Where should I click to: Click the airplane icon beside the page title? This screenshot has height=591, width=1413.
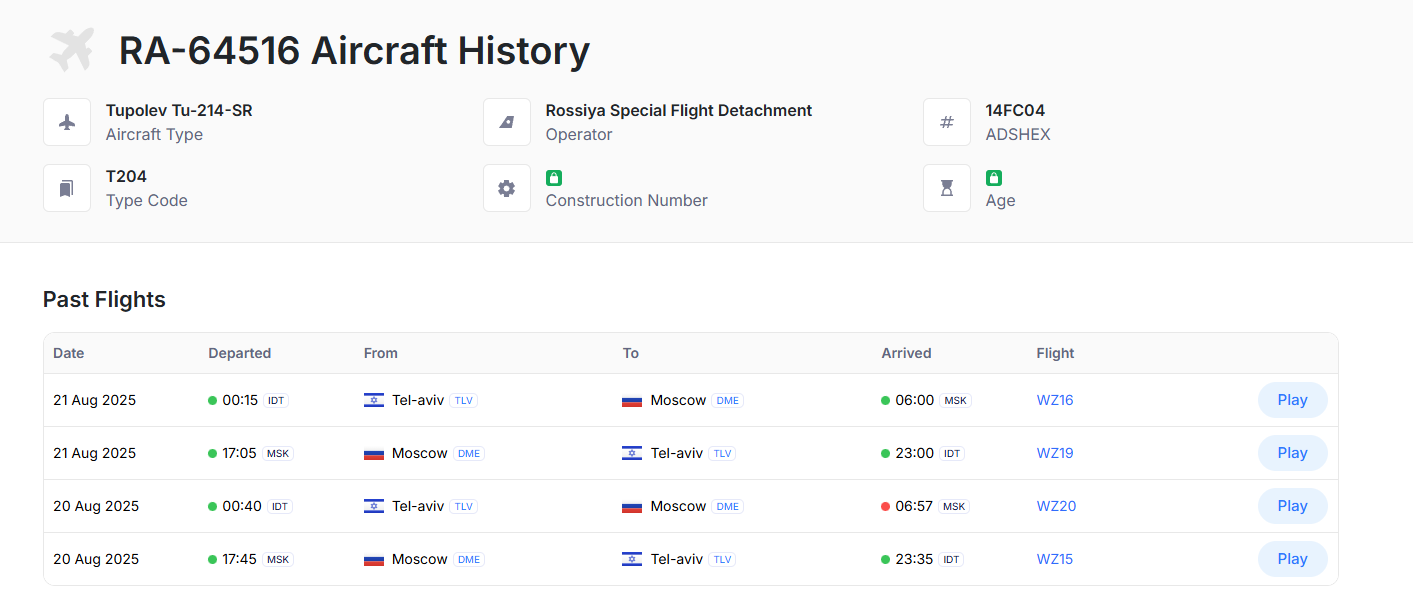click(72, 50)
